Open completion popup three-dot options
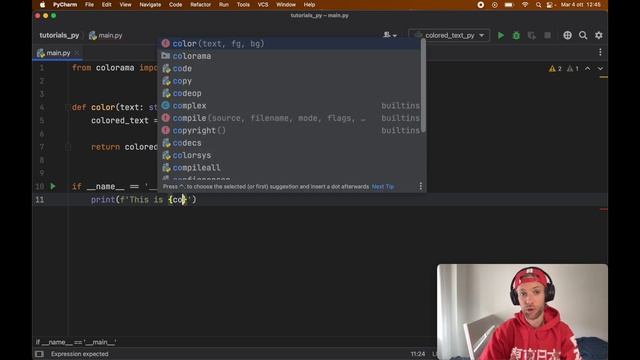640x360 pixels. pos(420,186)
